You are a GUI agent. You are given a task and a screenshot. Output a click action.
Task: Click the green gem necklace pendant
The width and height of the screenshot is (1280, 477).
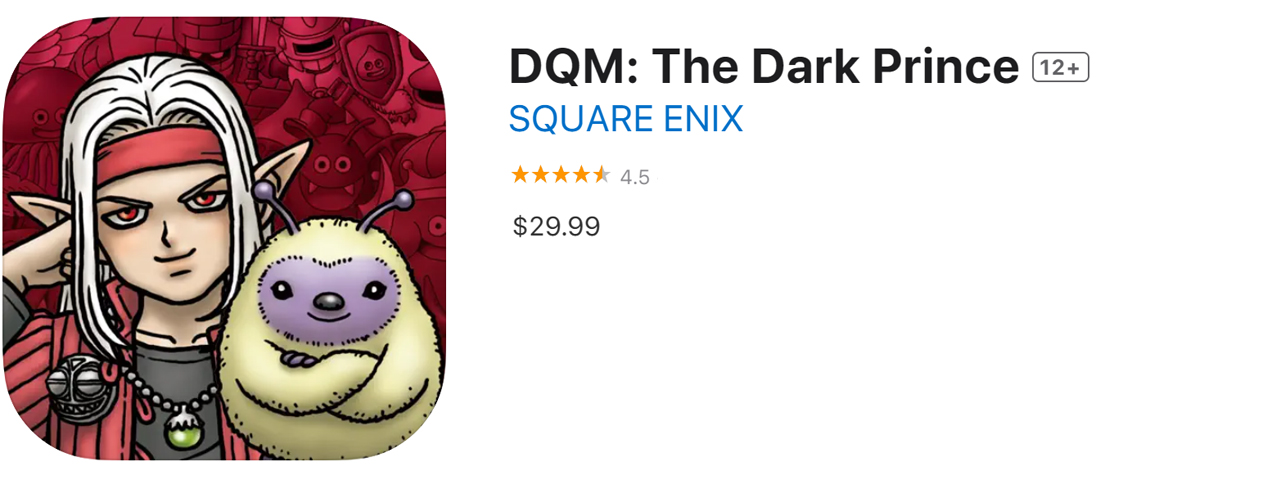tap(183, 433)
